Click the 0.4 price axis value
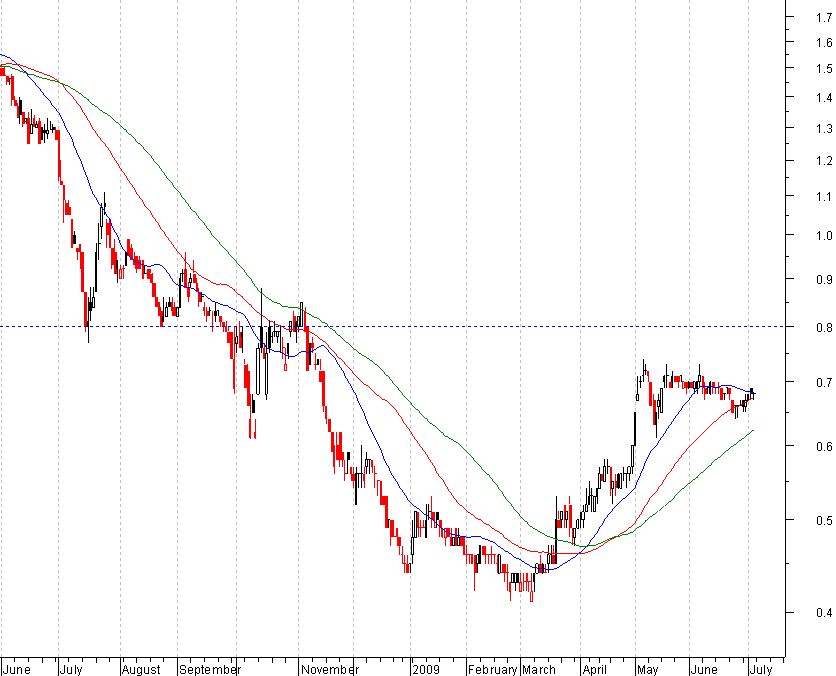 [x=824, y=613]
